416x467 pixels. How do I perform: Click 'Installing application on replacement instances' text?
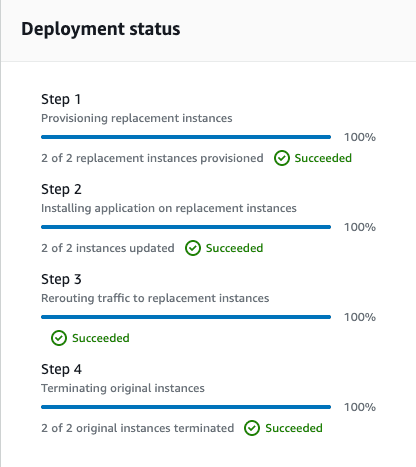[x=169, y=208]
